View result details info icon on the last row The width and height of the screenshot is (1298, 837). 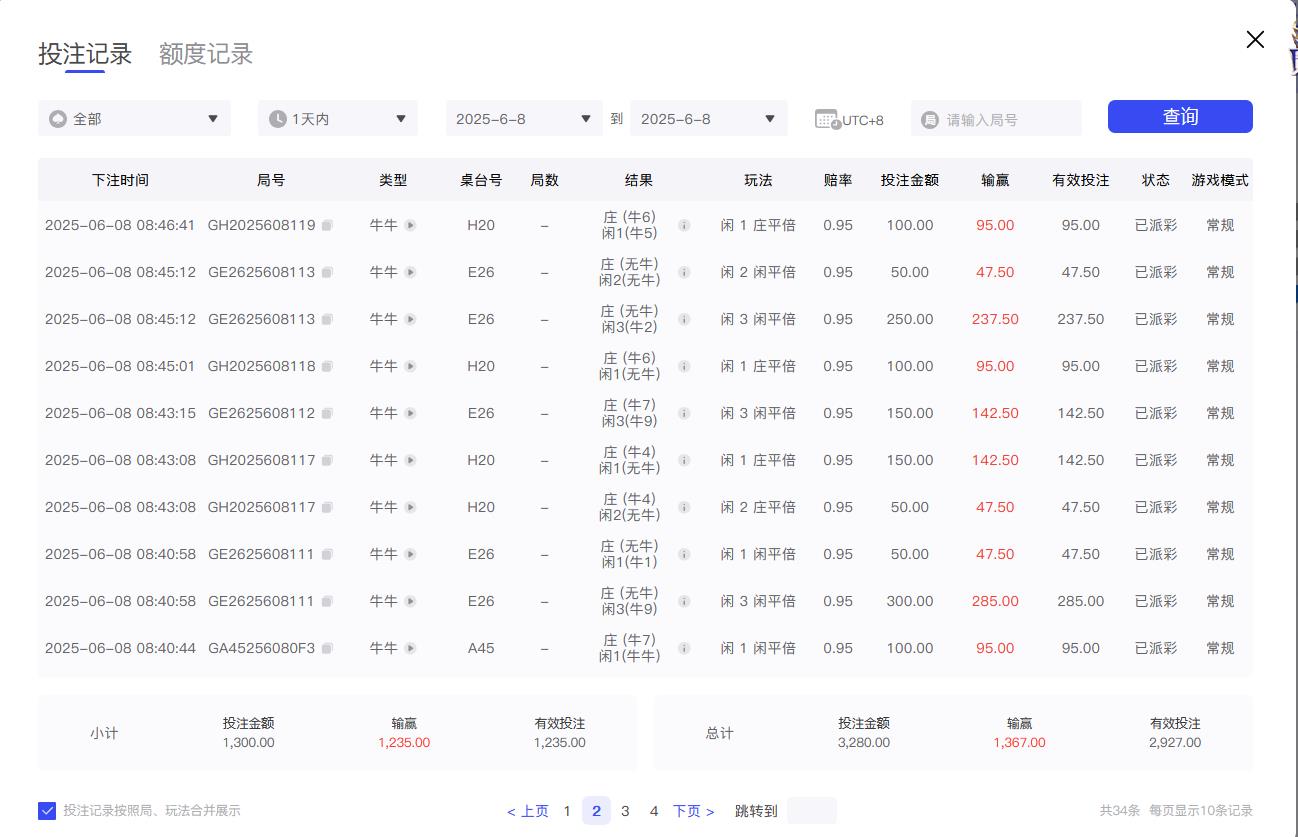click(x=683, y=648)
